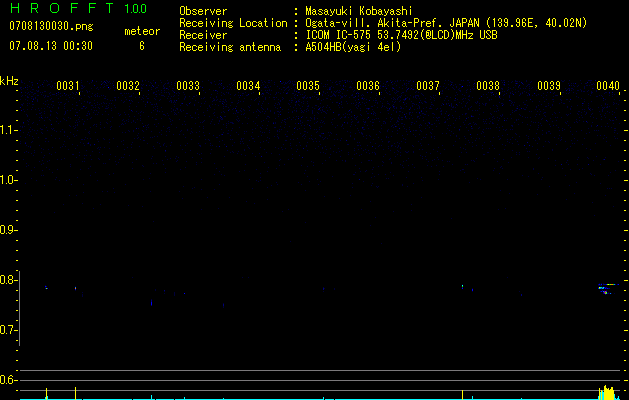Click the 0033 time axis marker

[188, 86]
